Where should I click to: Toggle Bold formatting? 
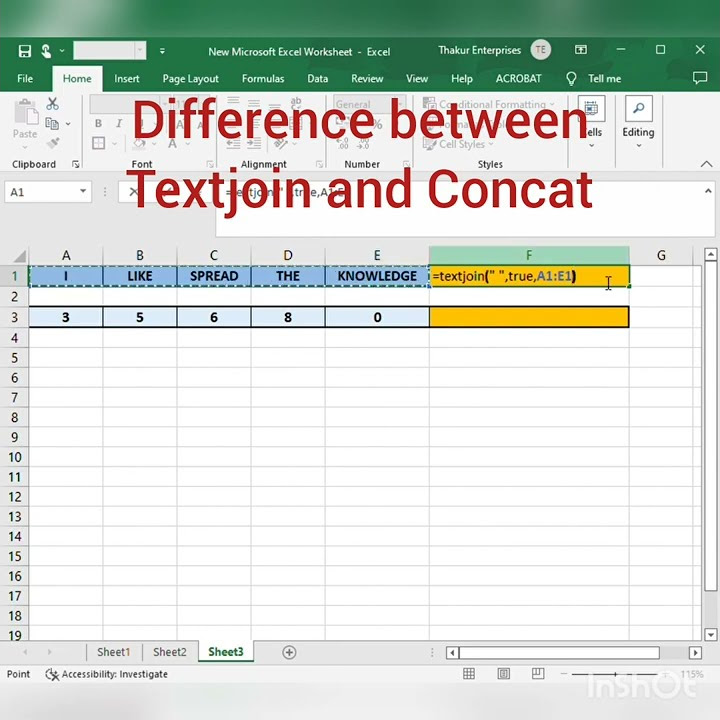coord(98,124)
